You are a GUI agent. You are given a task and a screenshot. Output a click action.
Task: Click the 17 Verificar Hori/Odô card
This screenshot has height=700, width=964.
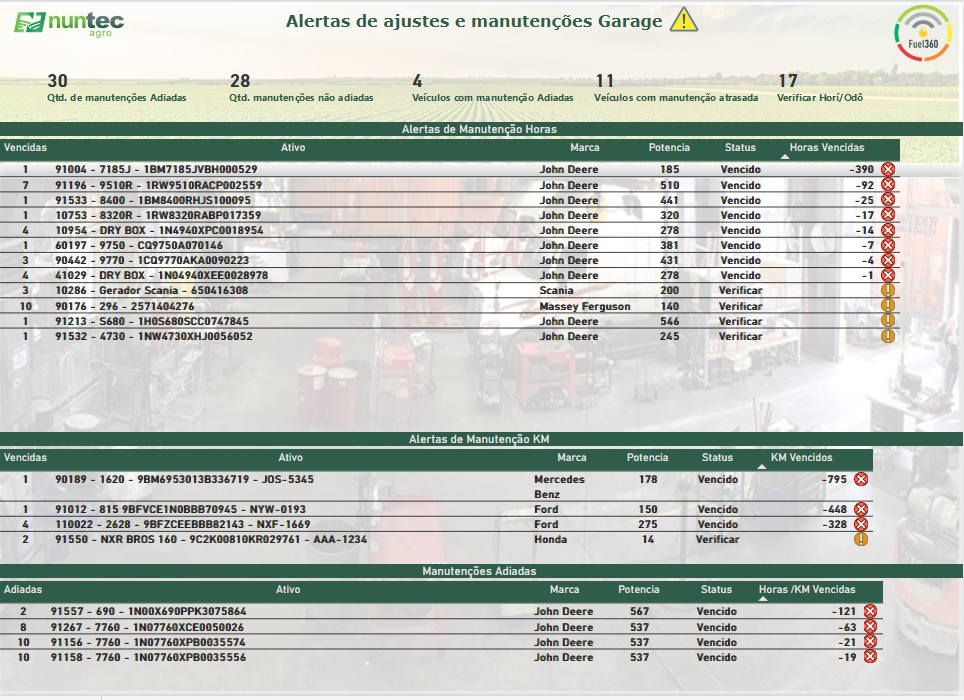pos(820,88)
